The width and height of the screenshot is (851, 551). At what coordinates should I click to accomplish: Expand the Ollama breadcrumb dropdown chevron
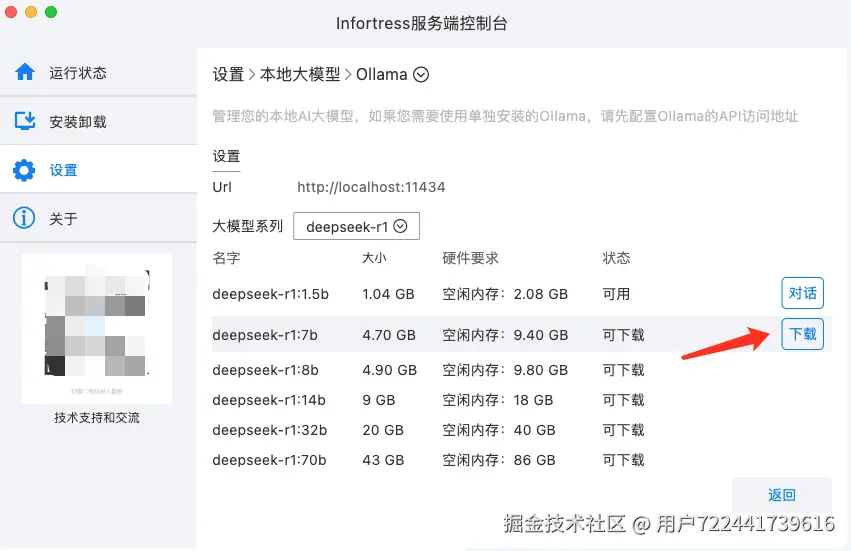tap(421, 74)
